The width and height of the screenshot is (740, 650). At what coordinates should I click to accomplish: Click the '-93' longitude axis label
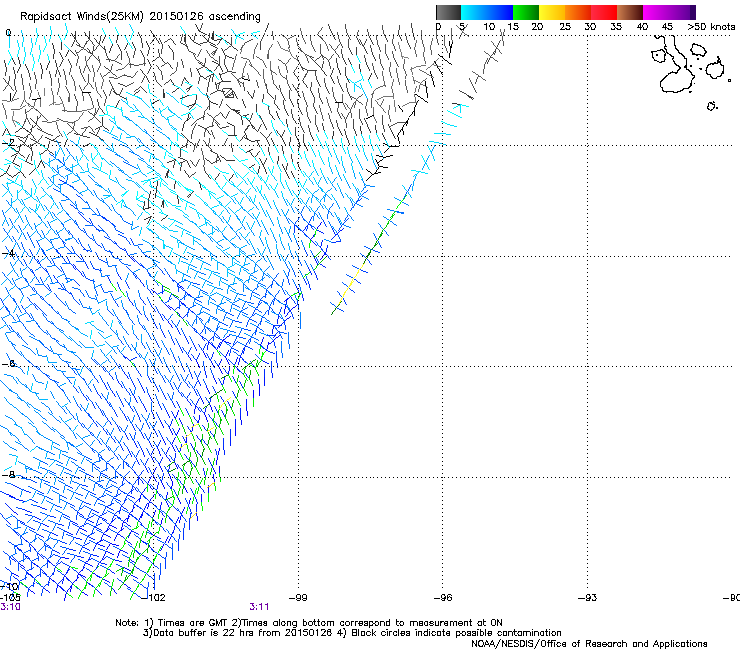(x=587, y=598)
